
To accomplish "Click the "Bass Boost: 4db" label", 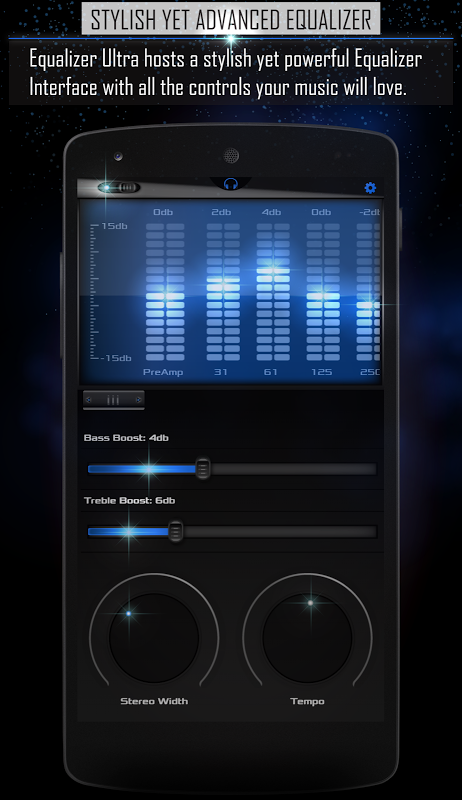I will point(126,438).
